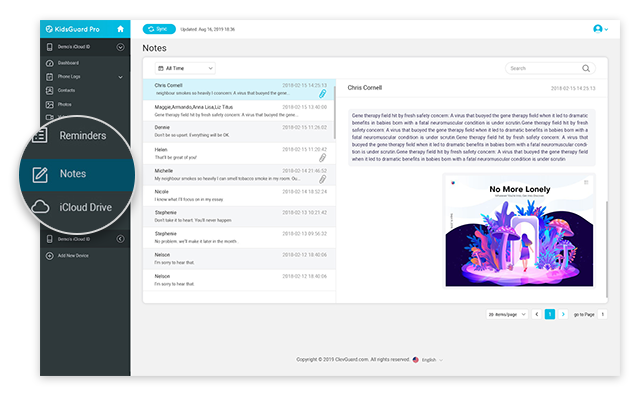Click the search magnifier icon
Viewport: 640px width, 400px height.
pos(586,68)
